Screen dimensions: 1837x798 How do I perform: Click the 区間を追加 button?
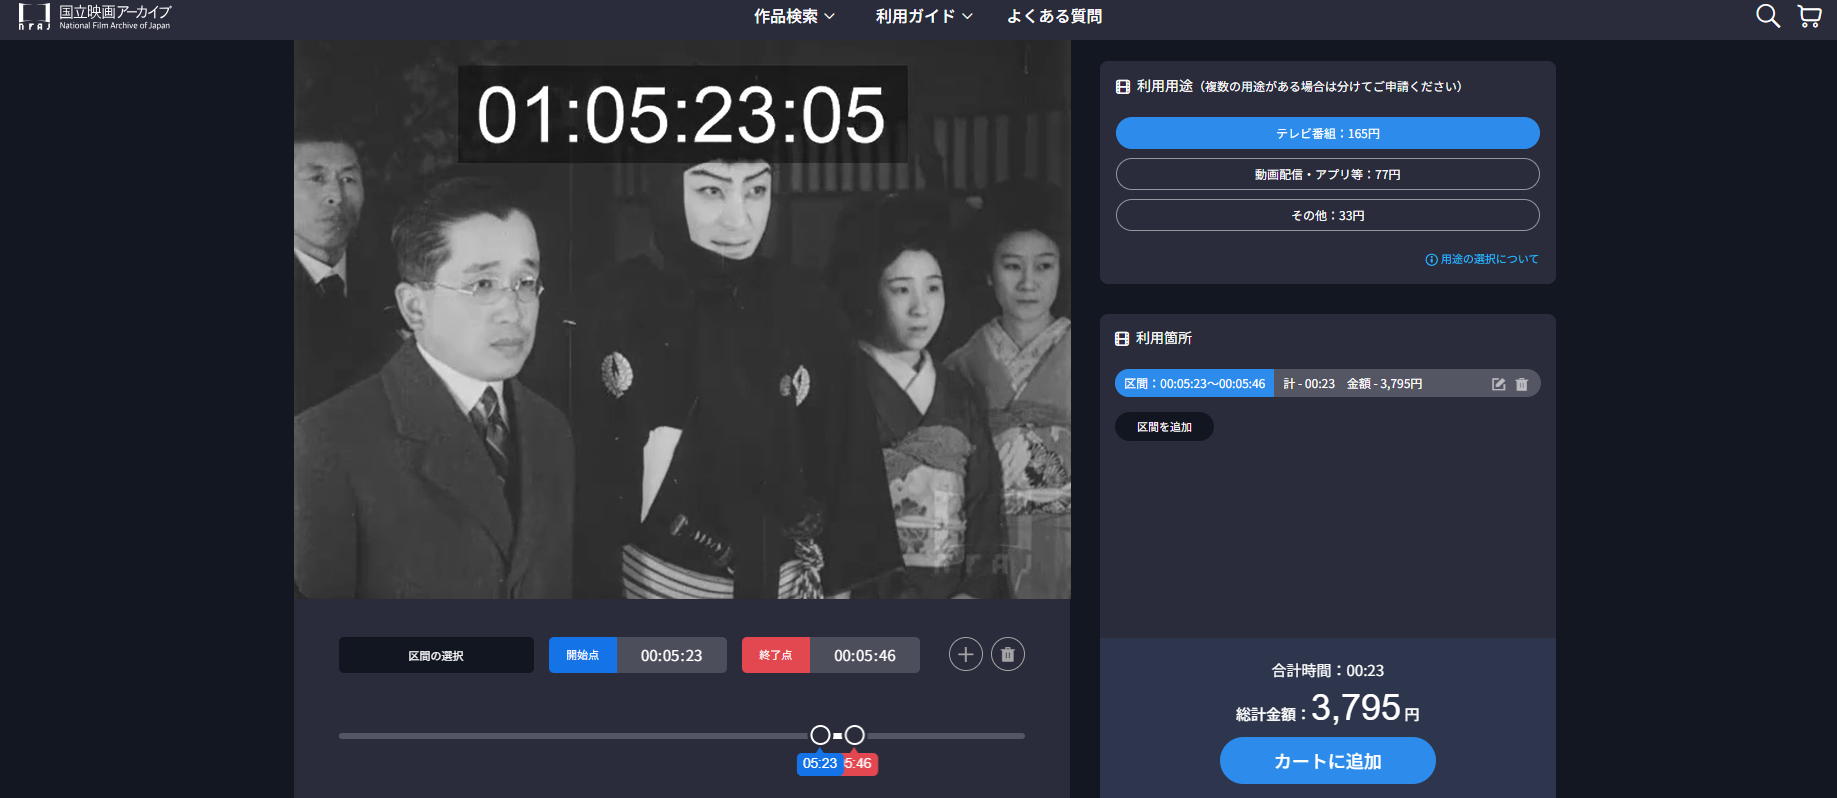pyautogui.click(x=1164, y=427)
